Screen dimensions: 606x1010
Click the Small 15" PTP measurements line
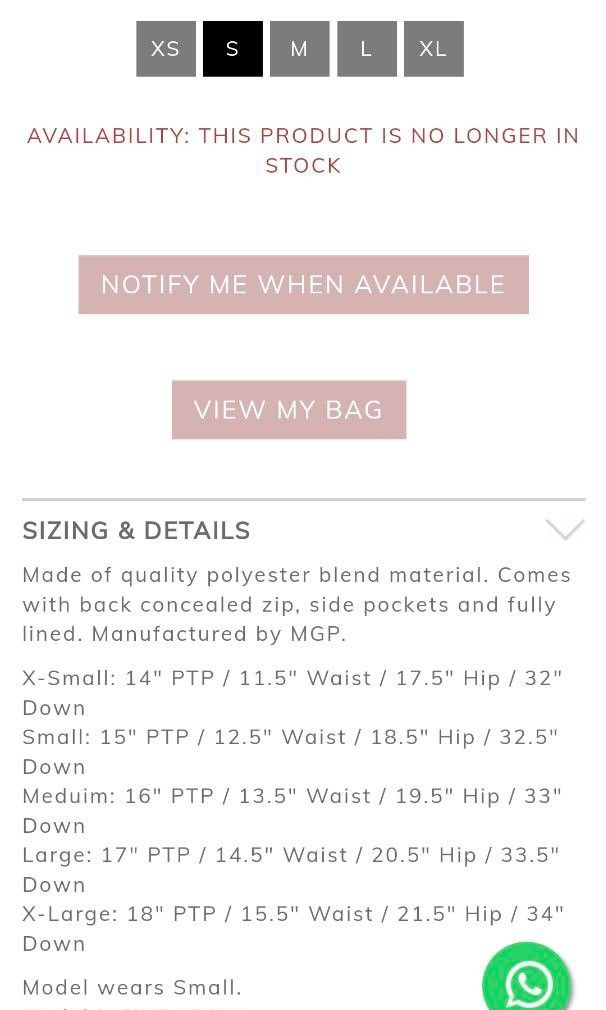coord(290,738)
